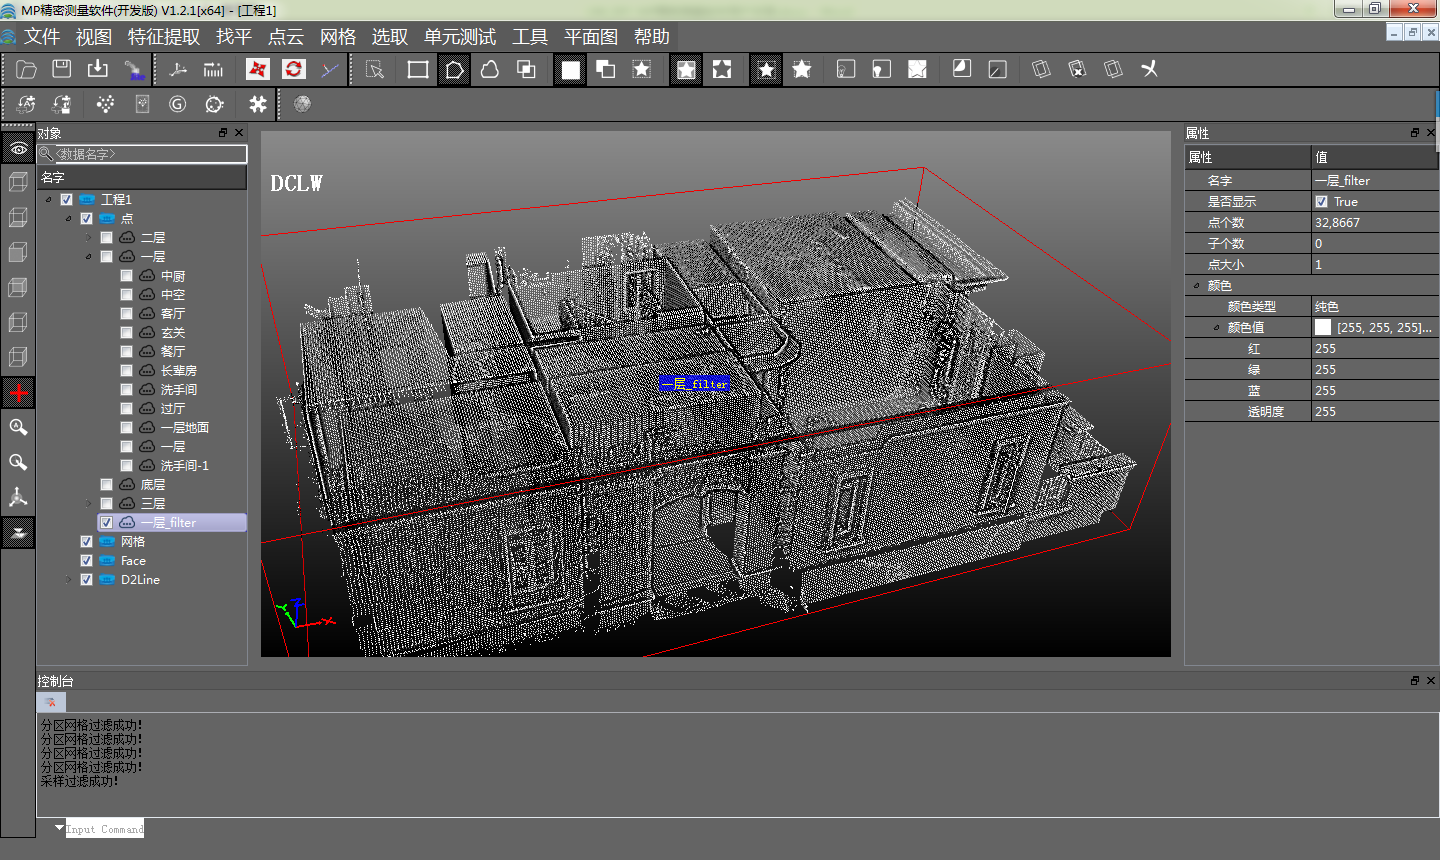Click the Input Command field
Screen dimensions: 1440x860
point(105,829)
